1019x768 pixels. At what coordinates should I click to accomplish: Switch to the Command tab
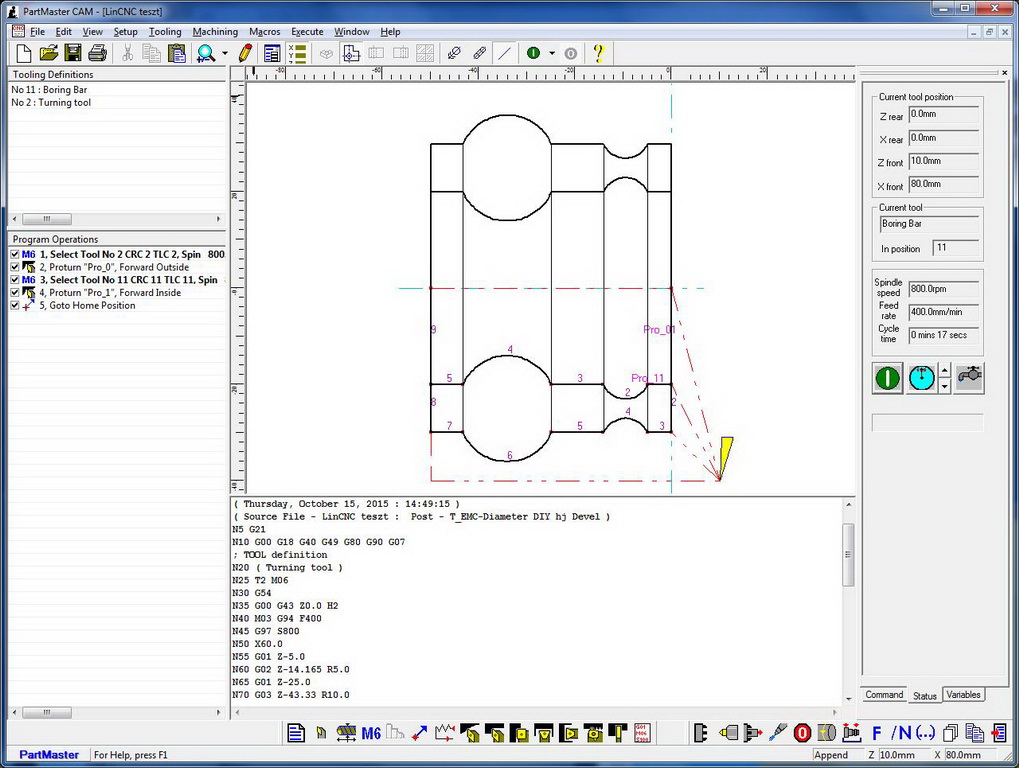coord(884,695)
